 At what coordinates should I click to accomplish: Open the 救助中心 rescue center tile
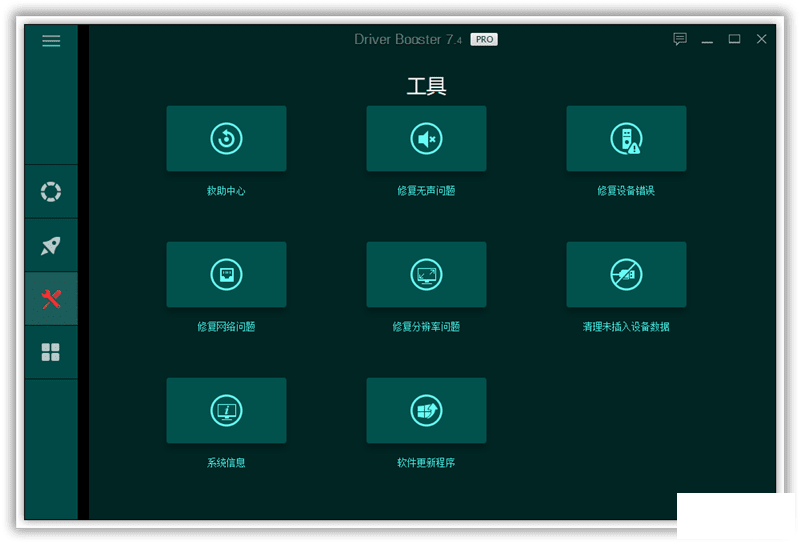[226, 138]
